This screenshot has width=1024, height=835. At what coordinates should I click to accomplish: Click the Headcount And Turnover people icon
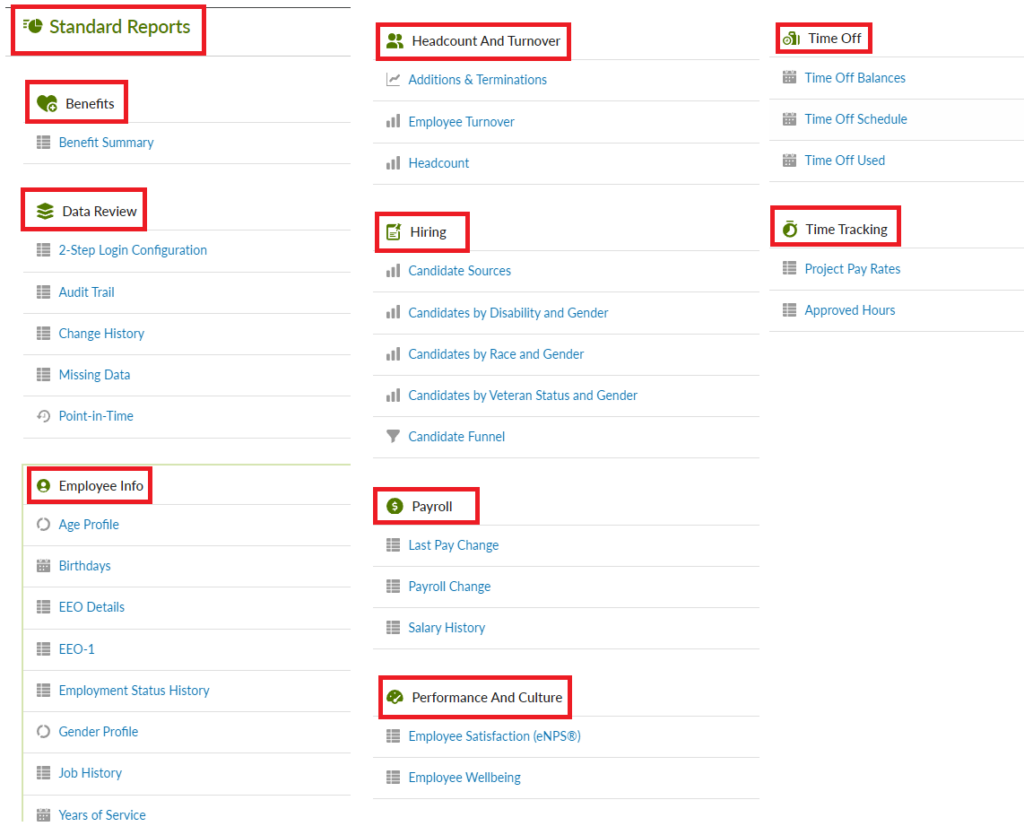[x=397, y=41]
